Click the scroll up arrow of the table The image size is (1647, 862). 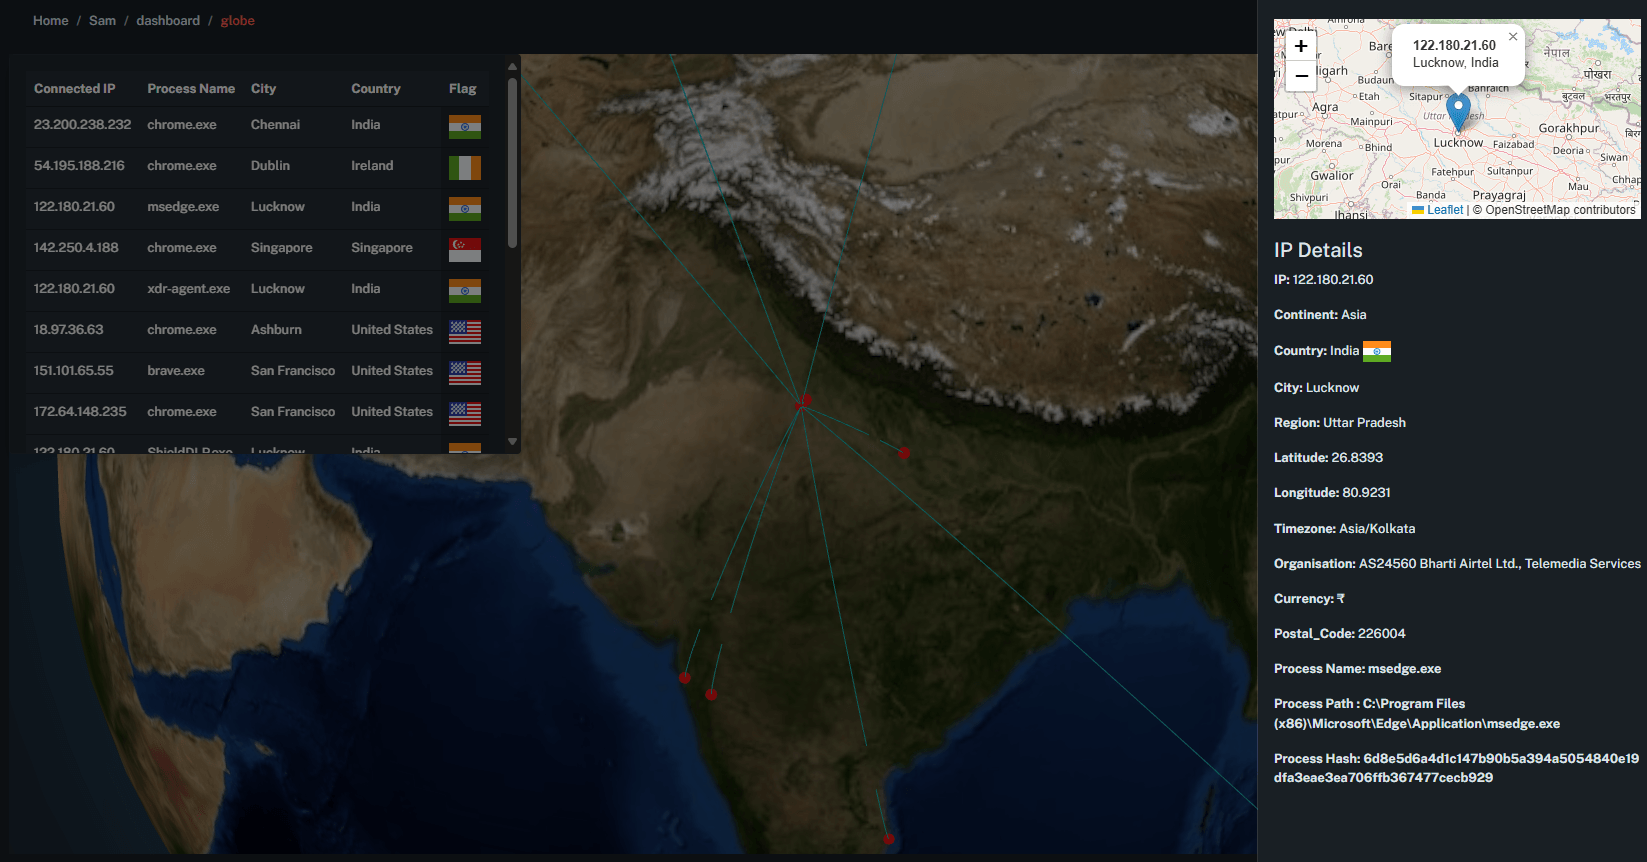click(x=512, y=67)
